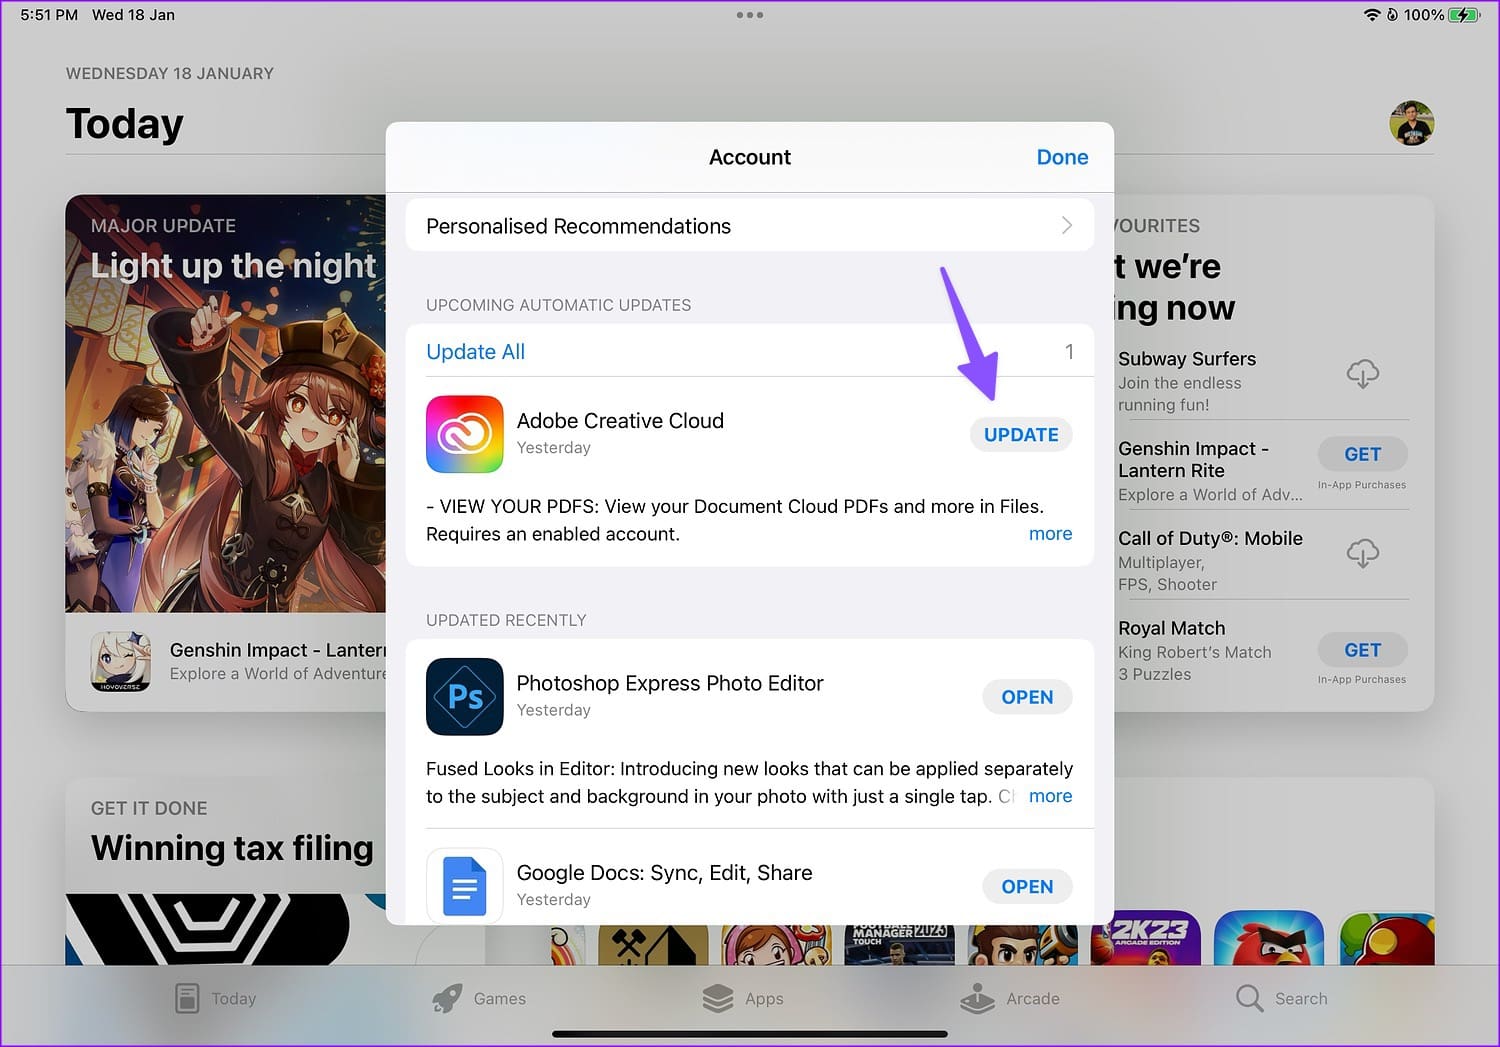Viewport: 1500px width, 1047px height.
Task: Expand Adobe Creative Cloud notes with more
Action: pyautogui.click(x=1050, y=534)
